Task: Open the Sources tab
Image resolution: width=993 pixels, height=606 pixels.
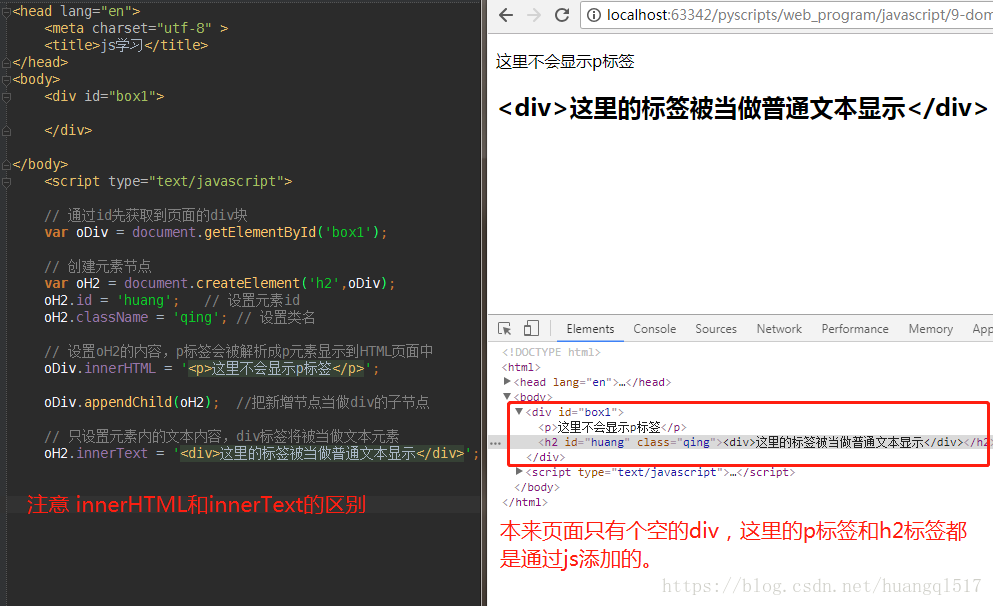Action: click(716, 329)
